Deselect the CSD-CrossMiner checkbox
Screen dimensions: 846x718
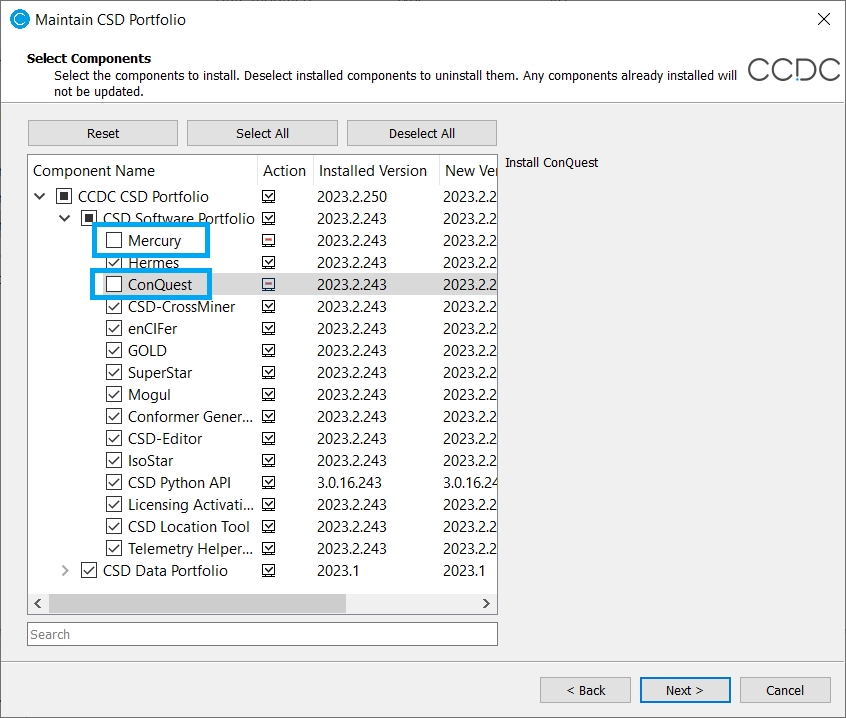pyautogui.click(x=114, y=307)
